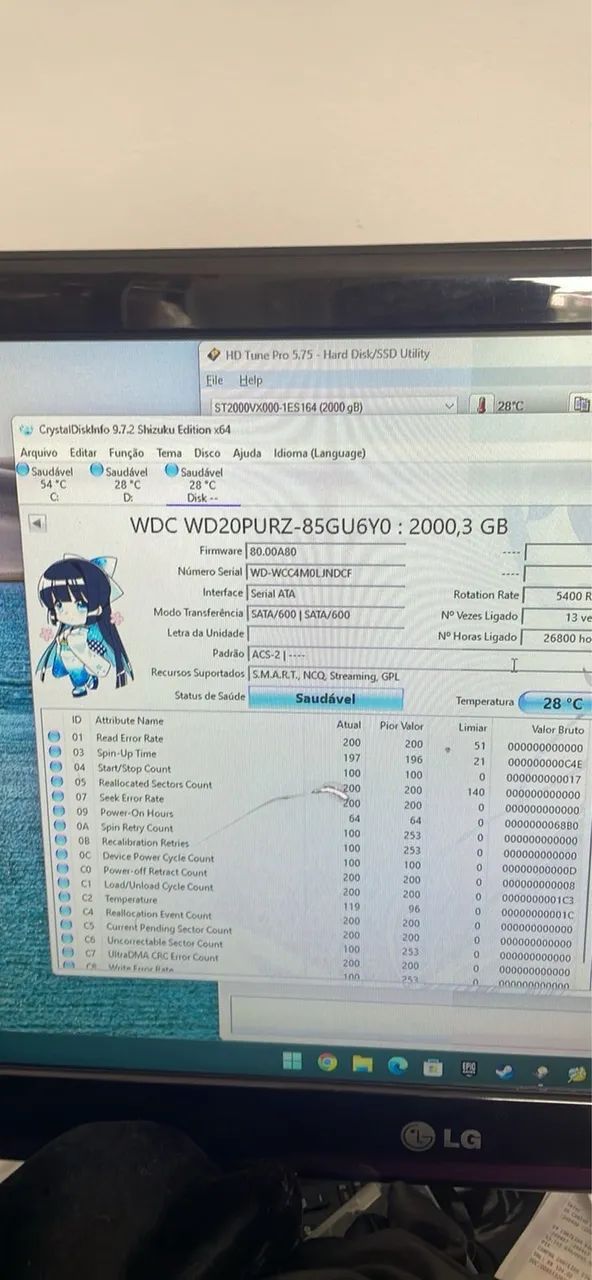Open Steam from the taskbar
The image size is (592, 1280).
pos(504,1072)
